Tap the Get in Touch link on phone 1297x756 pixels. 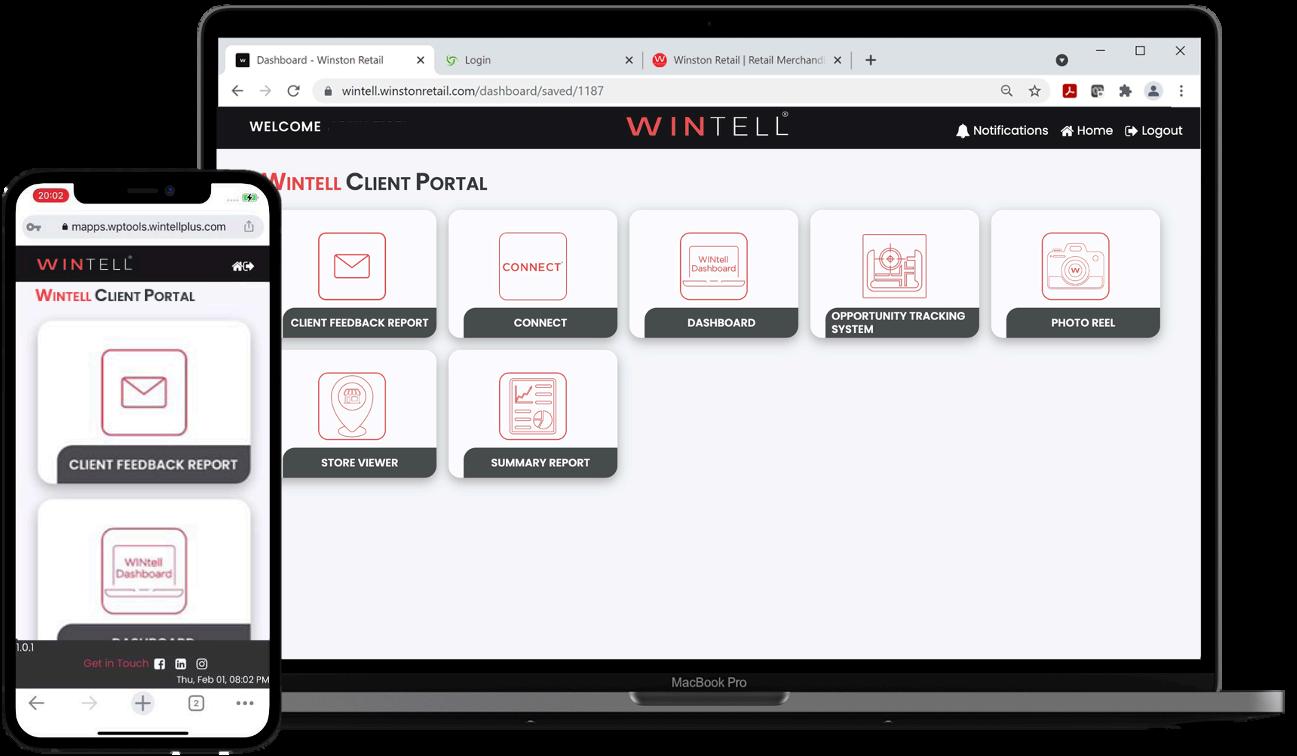(x=116, y=663)
